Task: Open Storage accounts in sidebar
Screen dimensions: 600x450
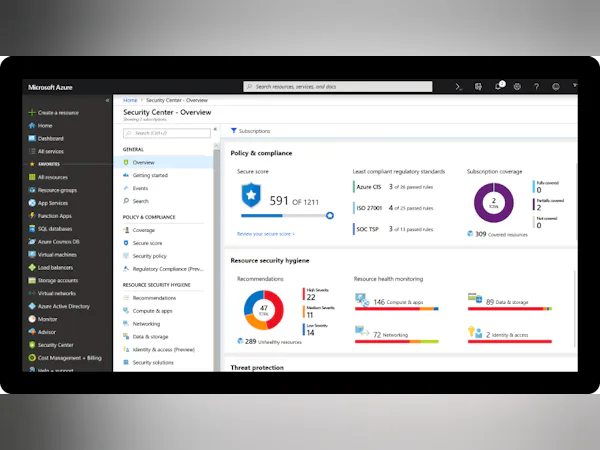Action: pos(53,280)
